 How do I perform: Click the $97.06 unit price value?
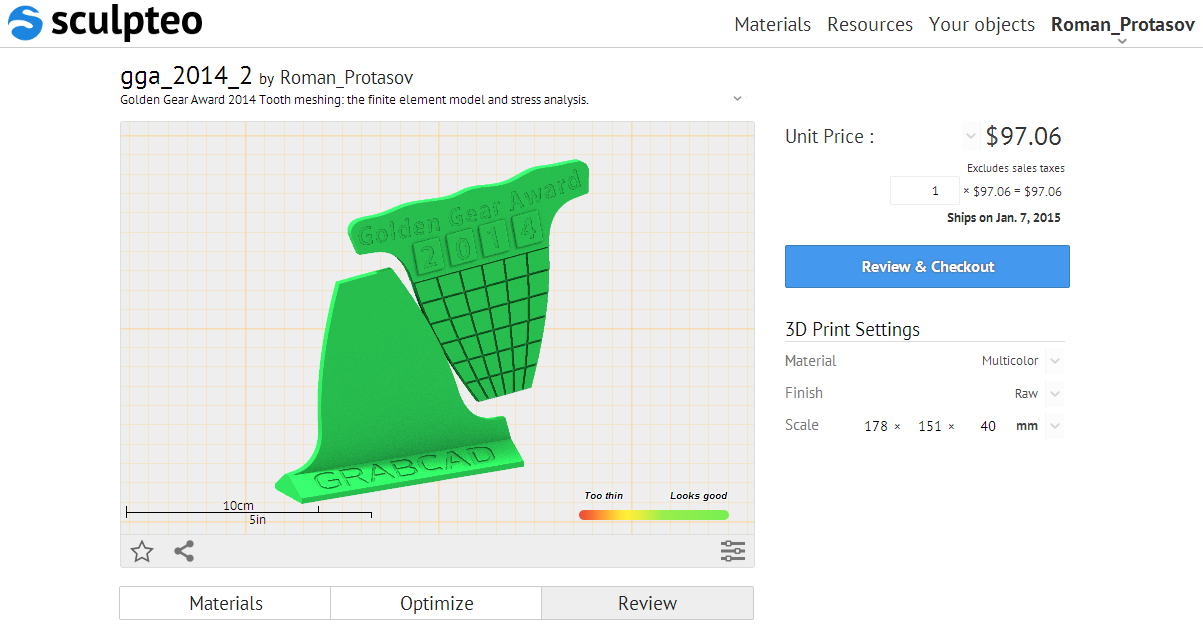point(1024,136)
